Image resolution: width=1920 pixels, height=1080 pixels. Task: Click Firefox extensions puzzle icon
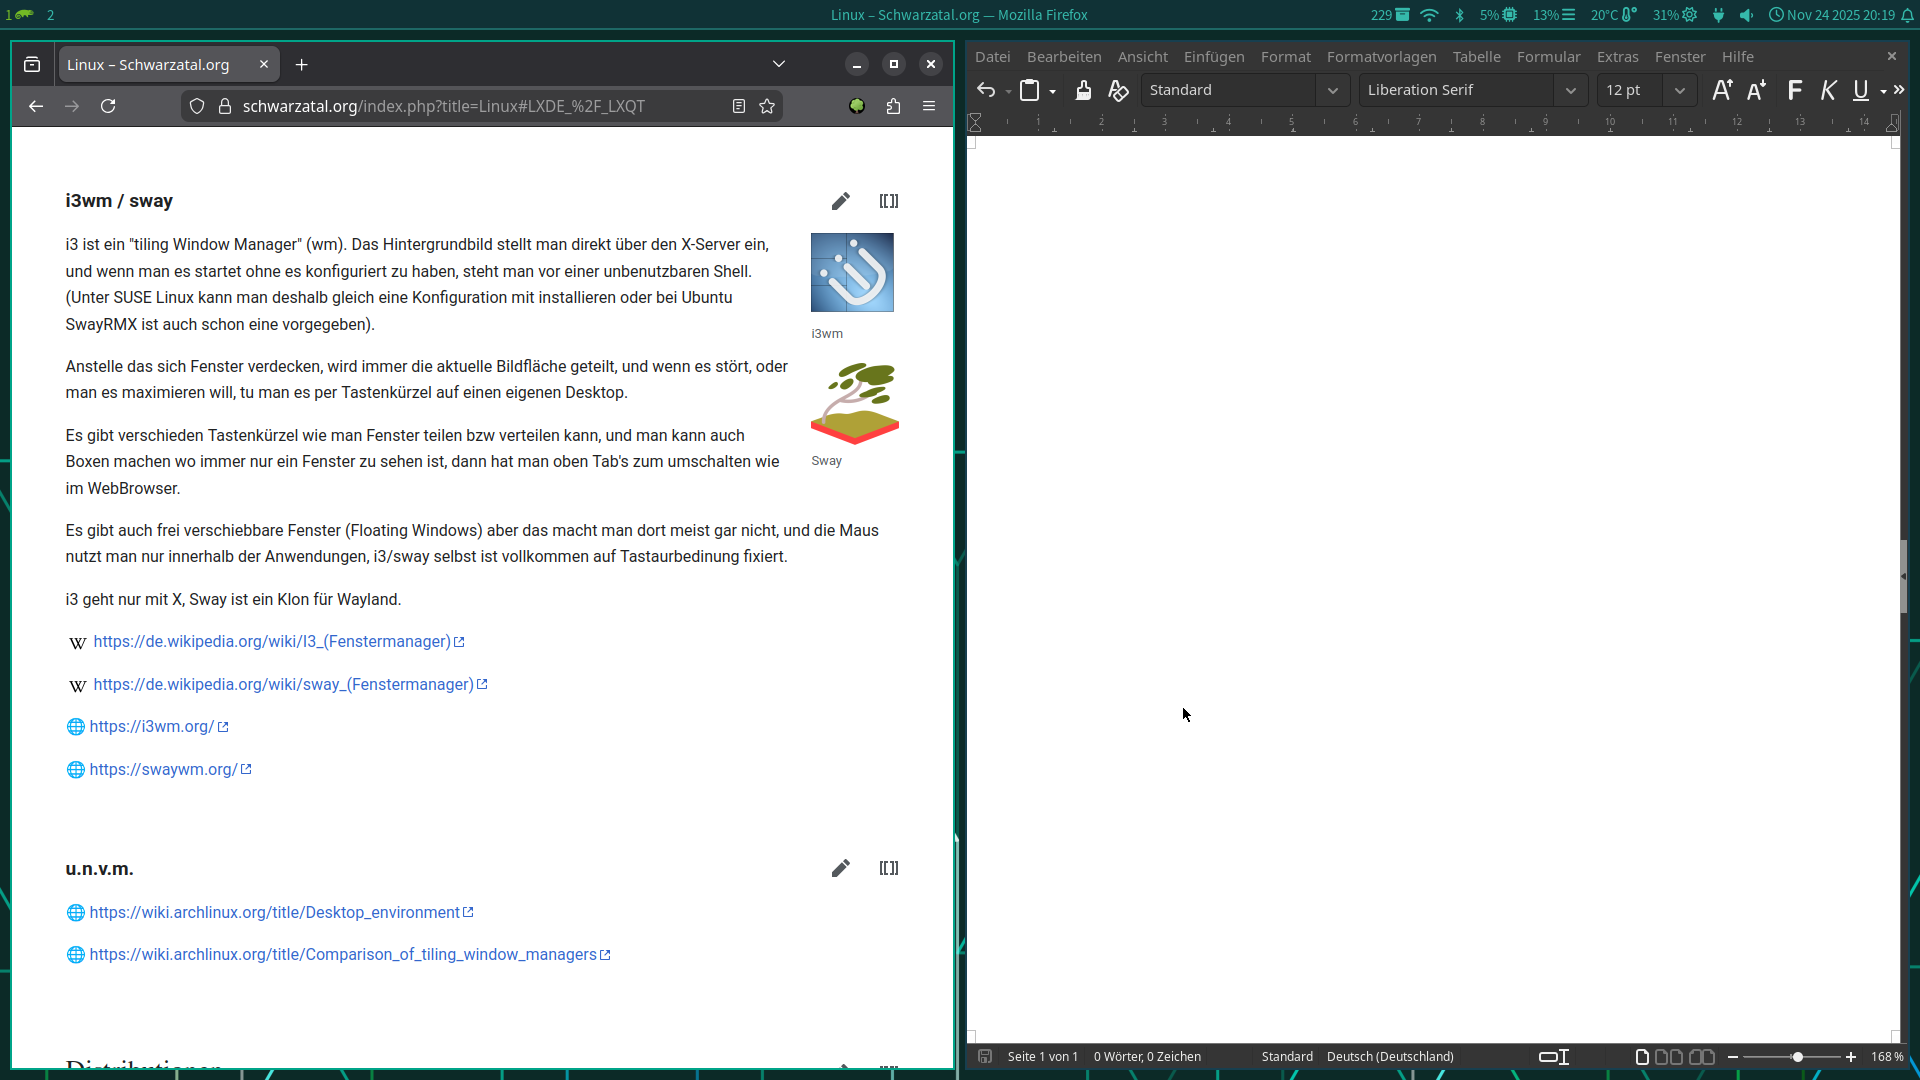(893, 106)
